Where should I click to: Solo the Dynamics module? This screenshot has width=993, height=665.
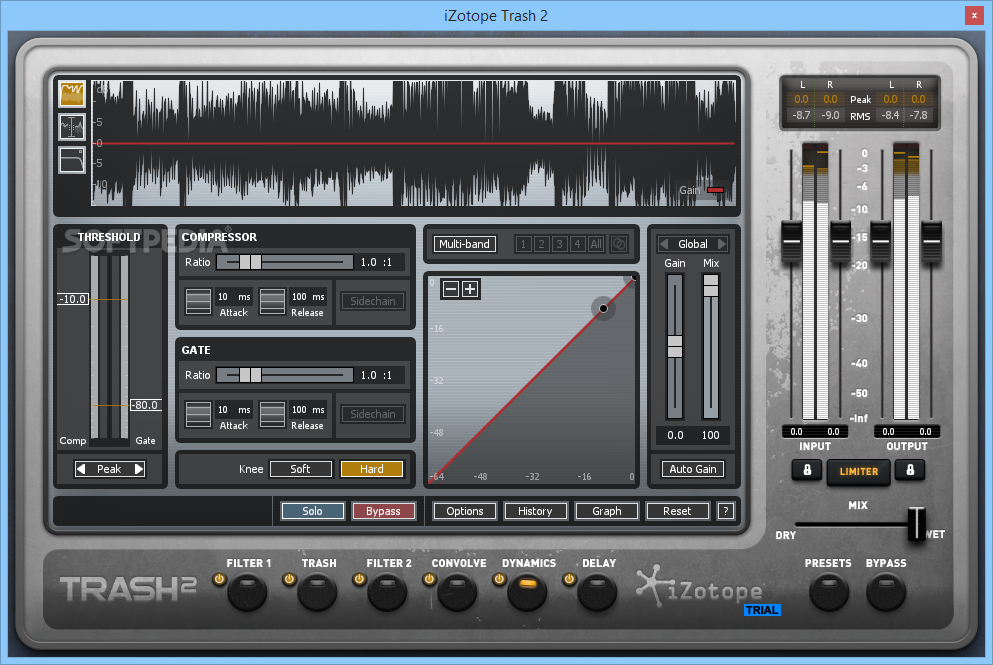point(312,511)
